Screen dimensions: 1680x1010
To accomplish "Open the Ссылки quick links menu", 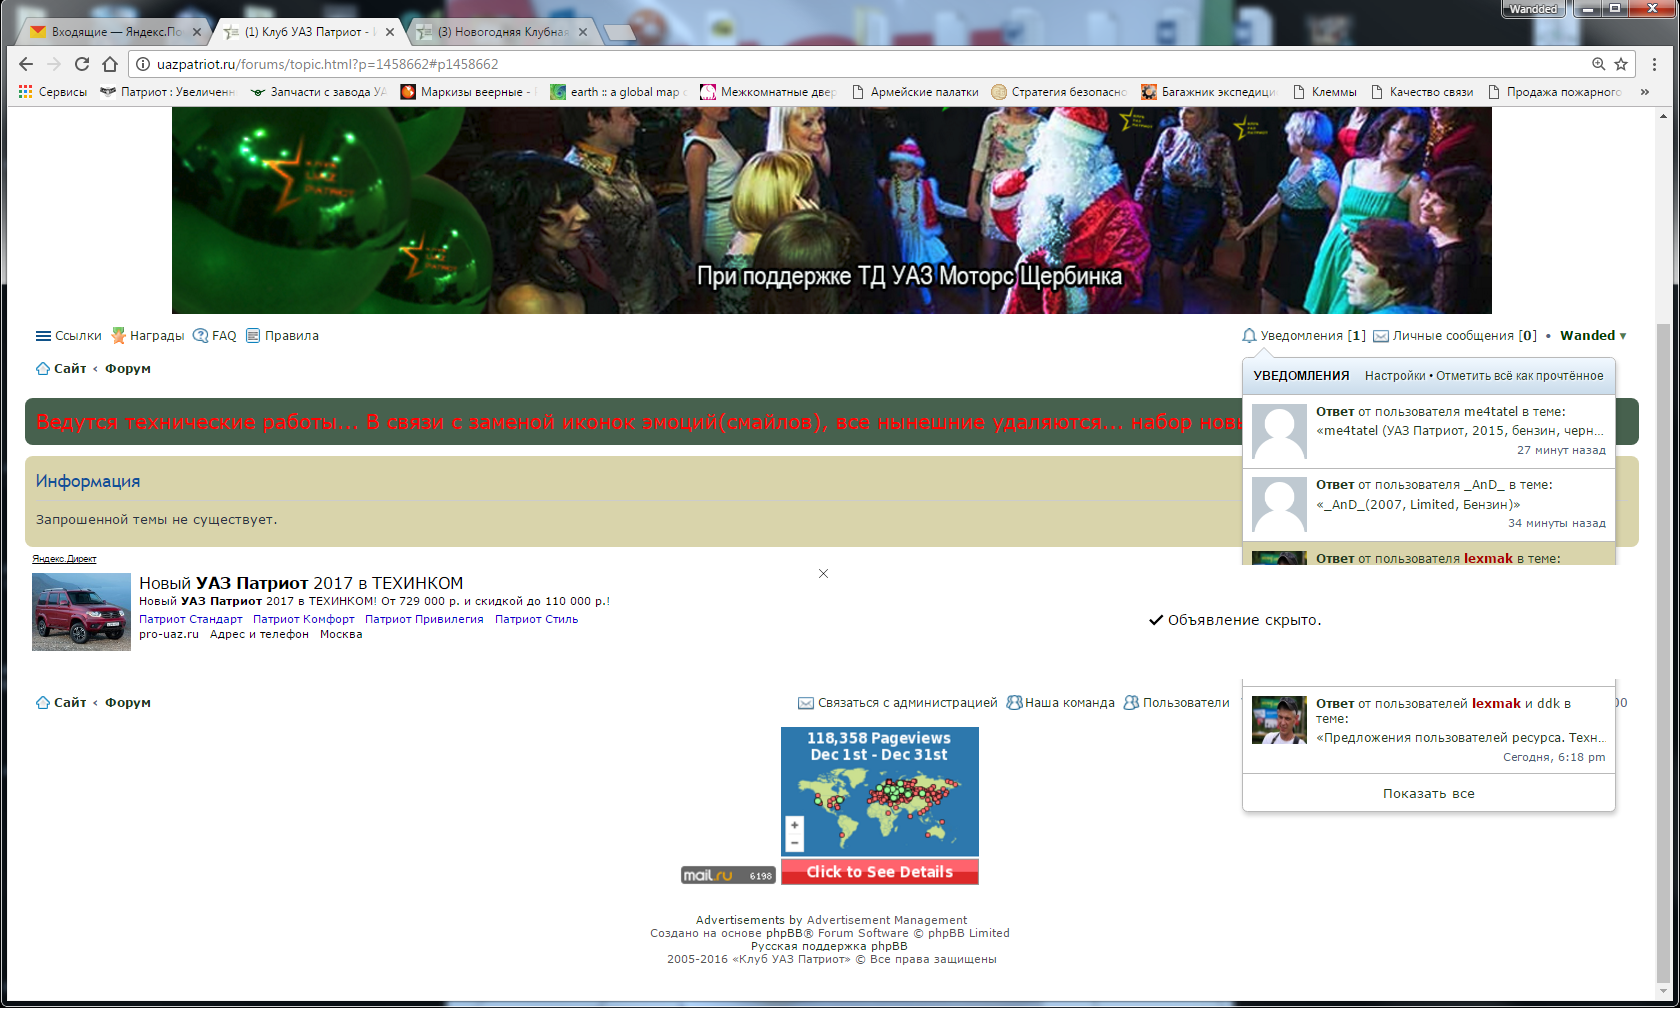I will (x=69, y=336).
